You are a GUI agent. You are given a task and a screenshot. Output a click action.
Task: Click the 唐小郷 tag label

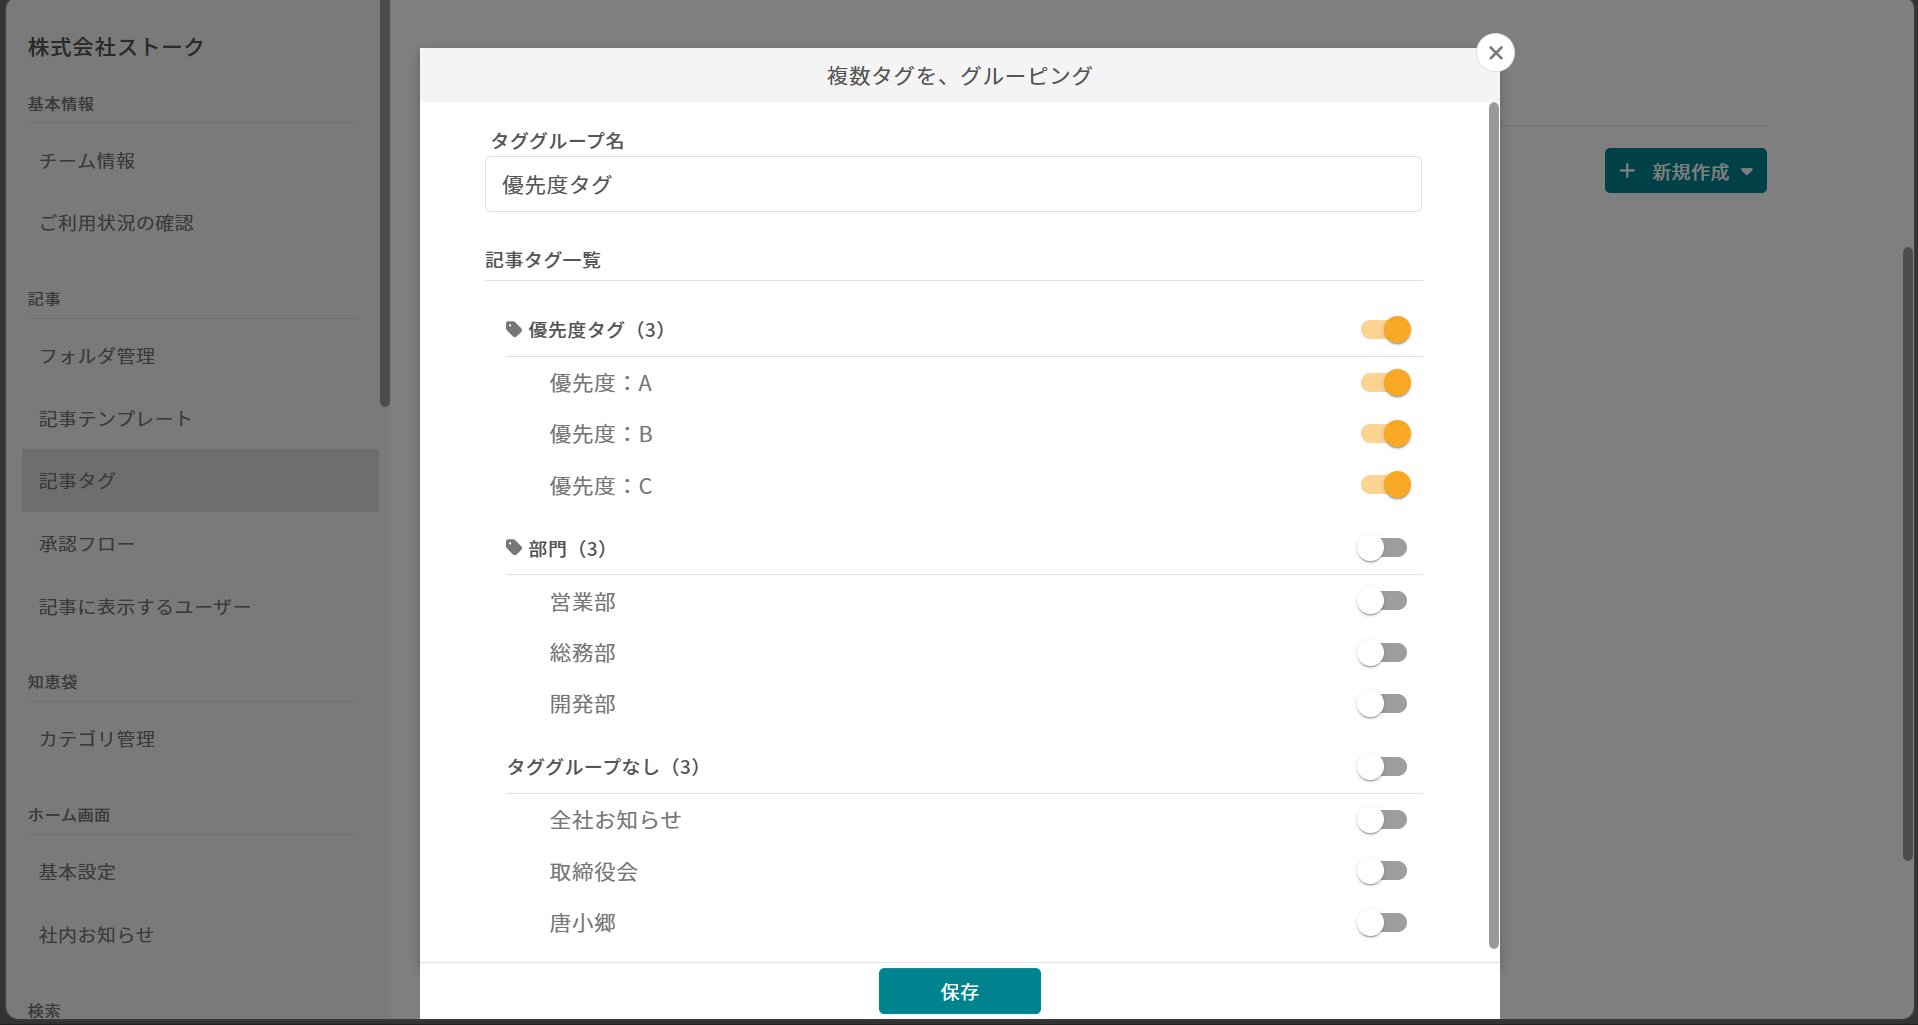pyautogui.click(x=583, y=923)
